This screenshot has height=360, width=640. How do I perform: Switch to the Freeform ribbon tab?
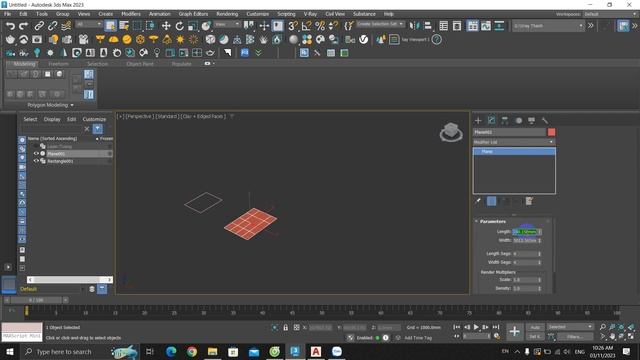58,64
